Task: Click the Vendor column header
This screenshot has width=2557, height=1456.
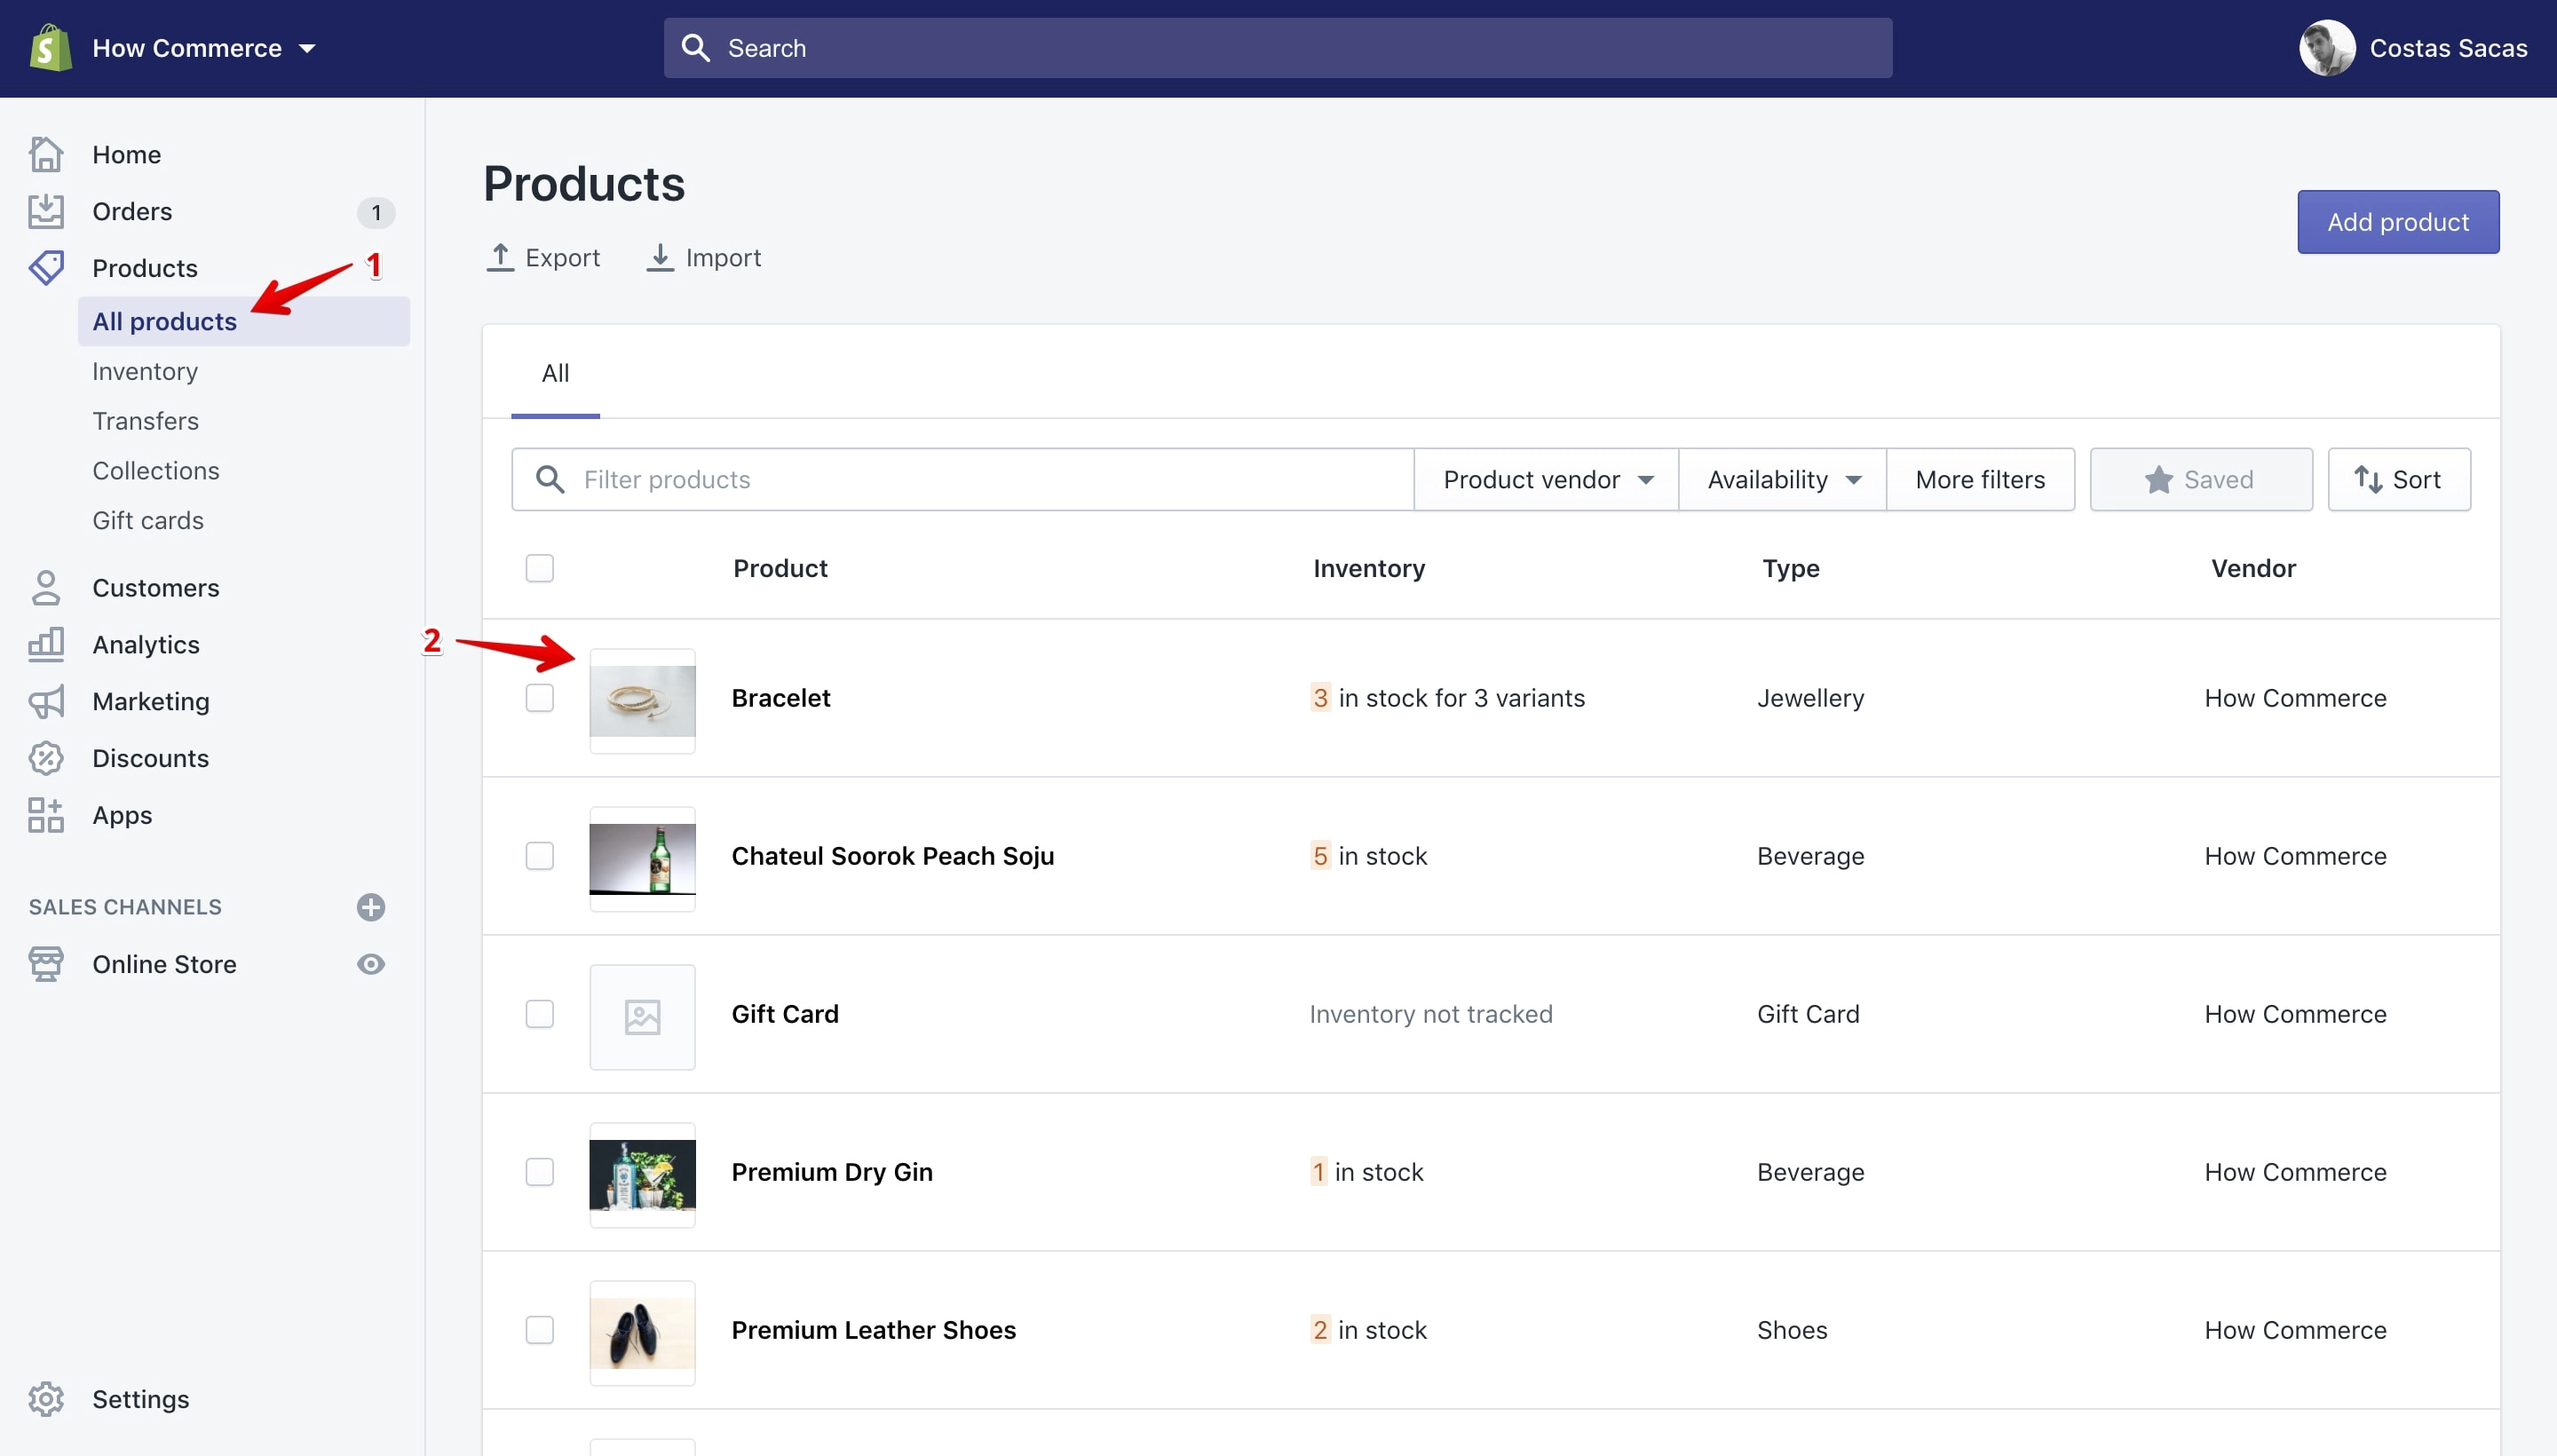Action: (x=2253, y=568)
